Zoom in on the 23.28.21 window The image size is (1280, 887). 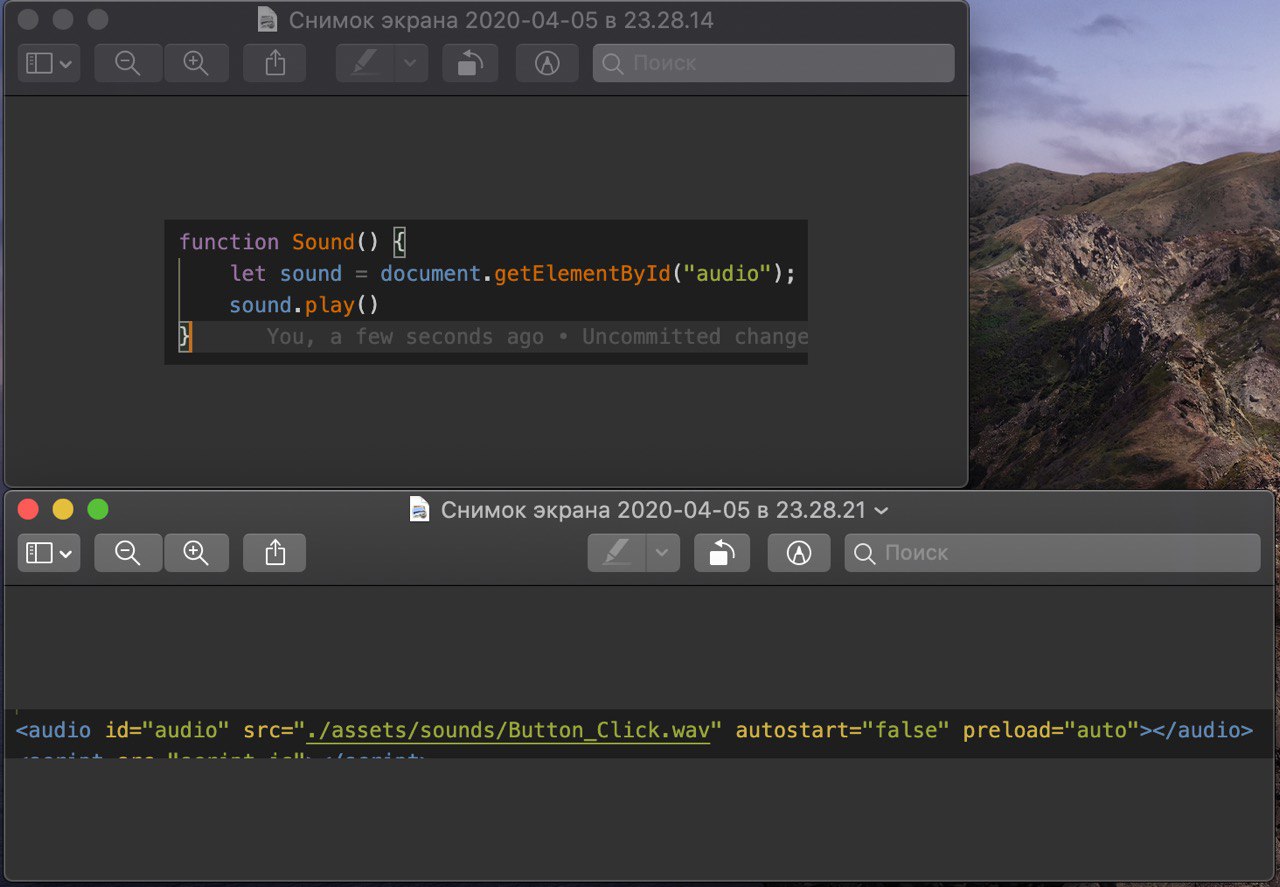196,553
